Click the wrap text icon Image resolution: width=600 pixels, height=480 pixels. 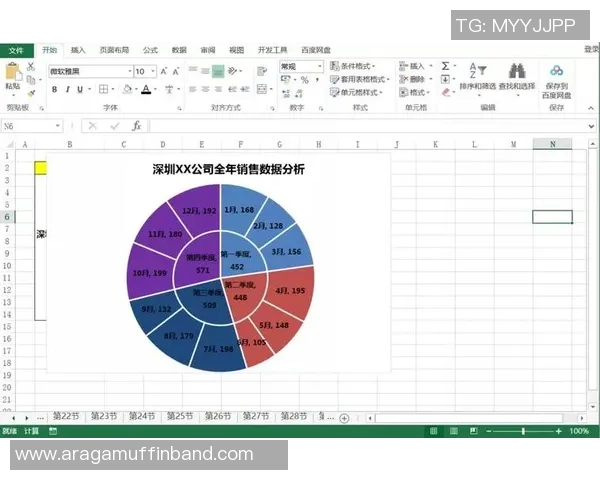click(x=262, y=71)
